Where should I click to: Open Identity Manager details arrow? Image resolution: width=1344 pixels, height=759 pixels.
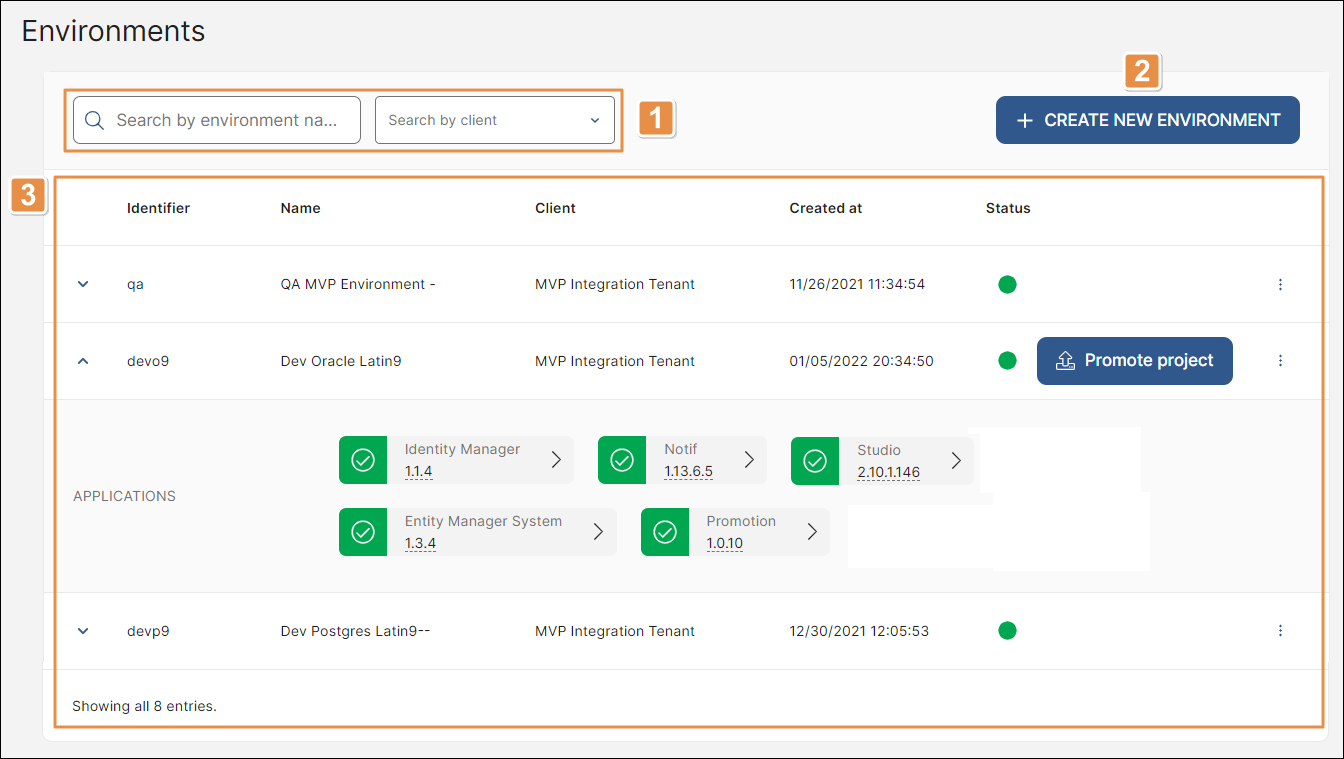(557, 460)
